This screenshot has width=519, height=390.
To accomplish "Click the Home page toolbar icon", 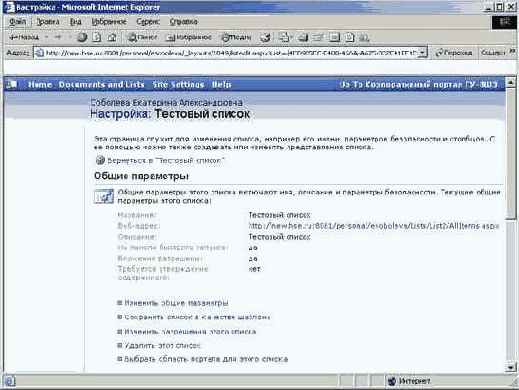I will coord(112,37).
